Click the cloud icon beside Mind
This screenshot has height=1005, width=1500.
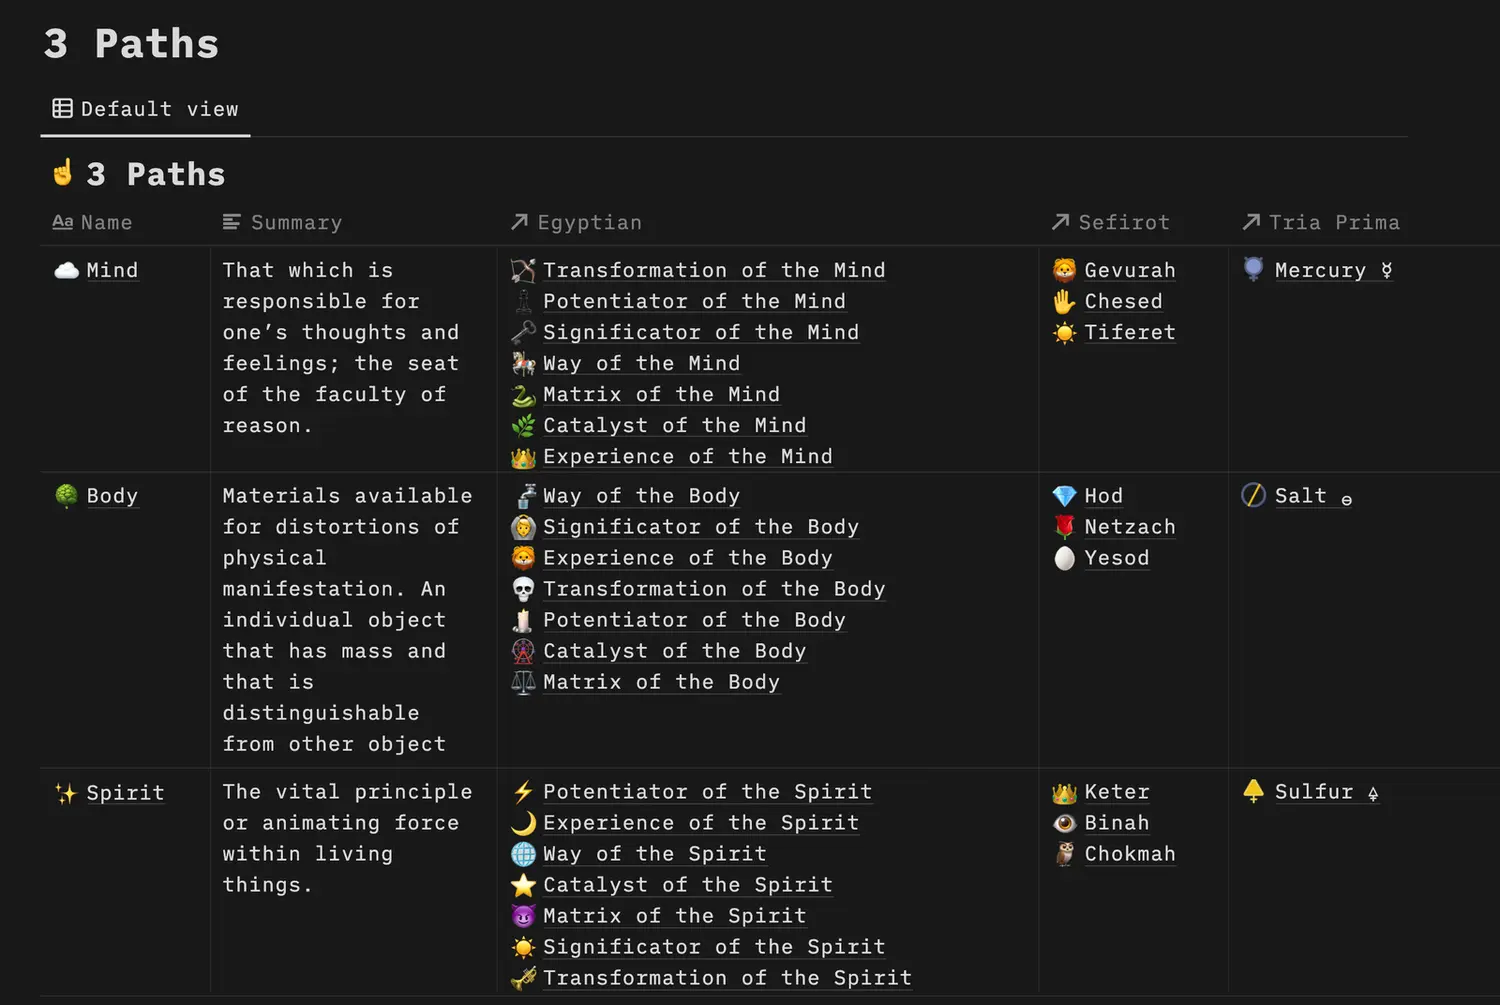tap(66, 270)
